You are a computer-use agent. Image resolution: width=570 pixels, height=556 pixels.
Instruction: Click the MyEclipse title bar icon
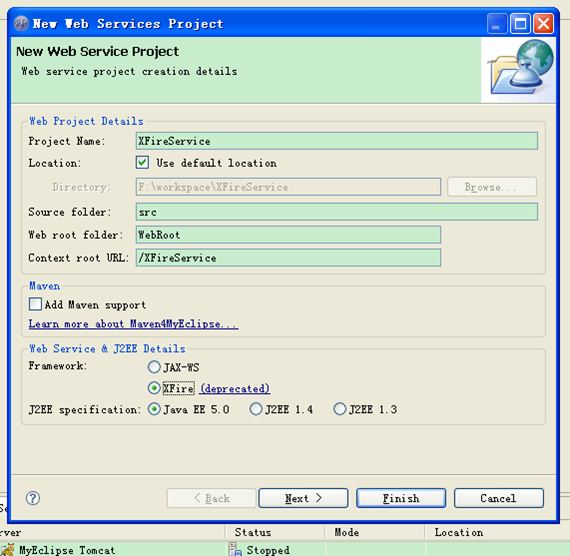point(21,24)
